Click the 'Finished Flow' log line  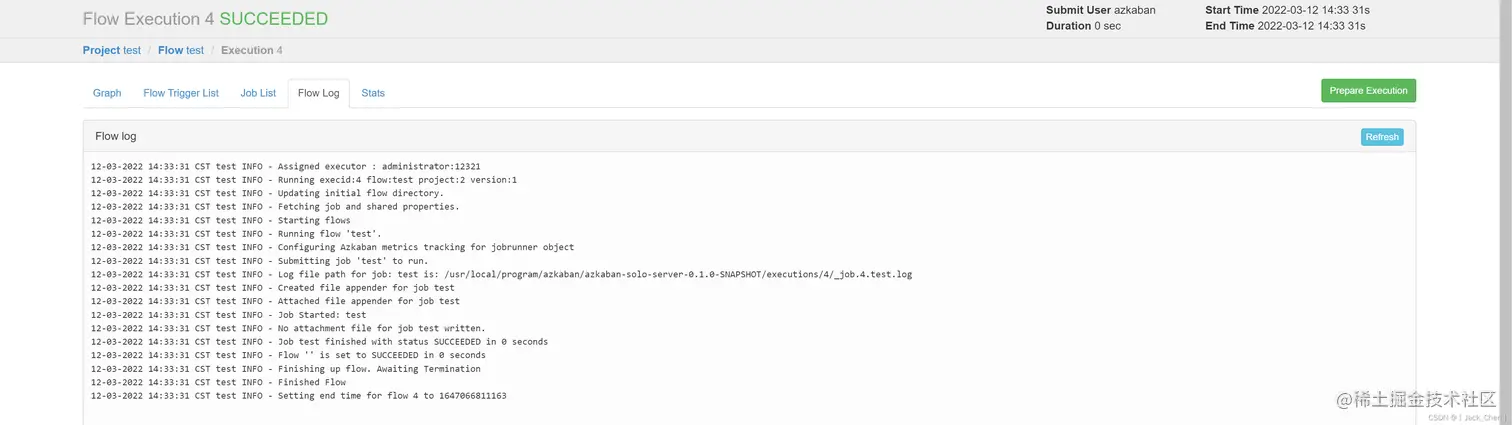coord(219,382)
